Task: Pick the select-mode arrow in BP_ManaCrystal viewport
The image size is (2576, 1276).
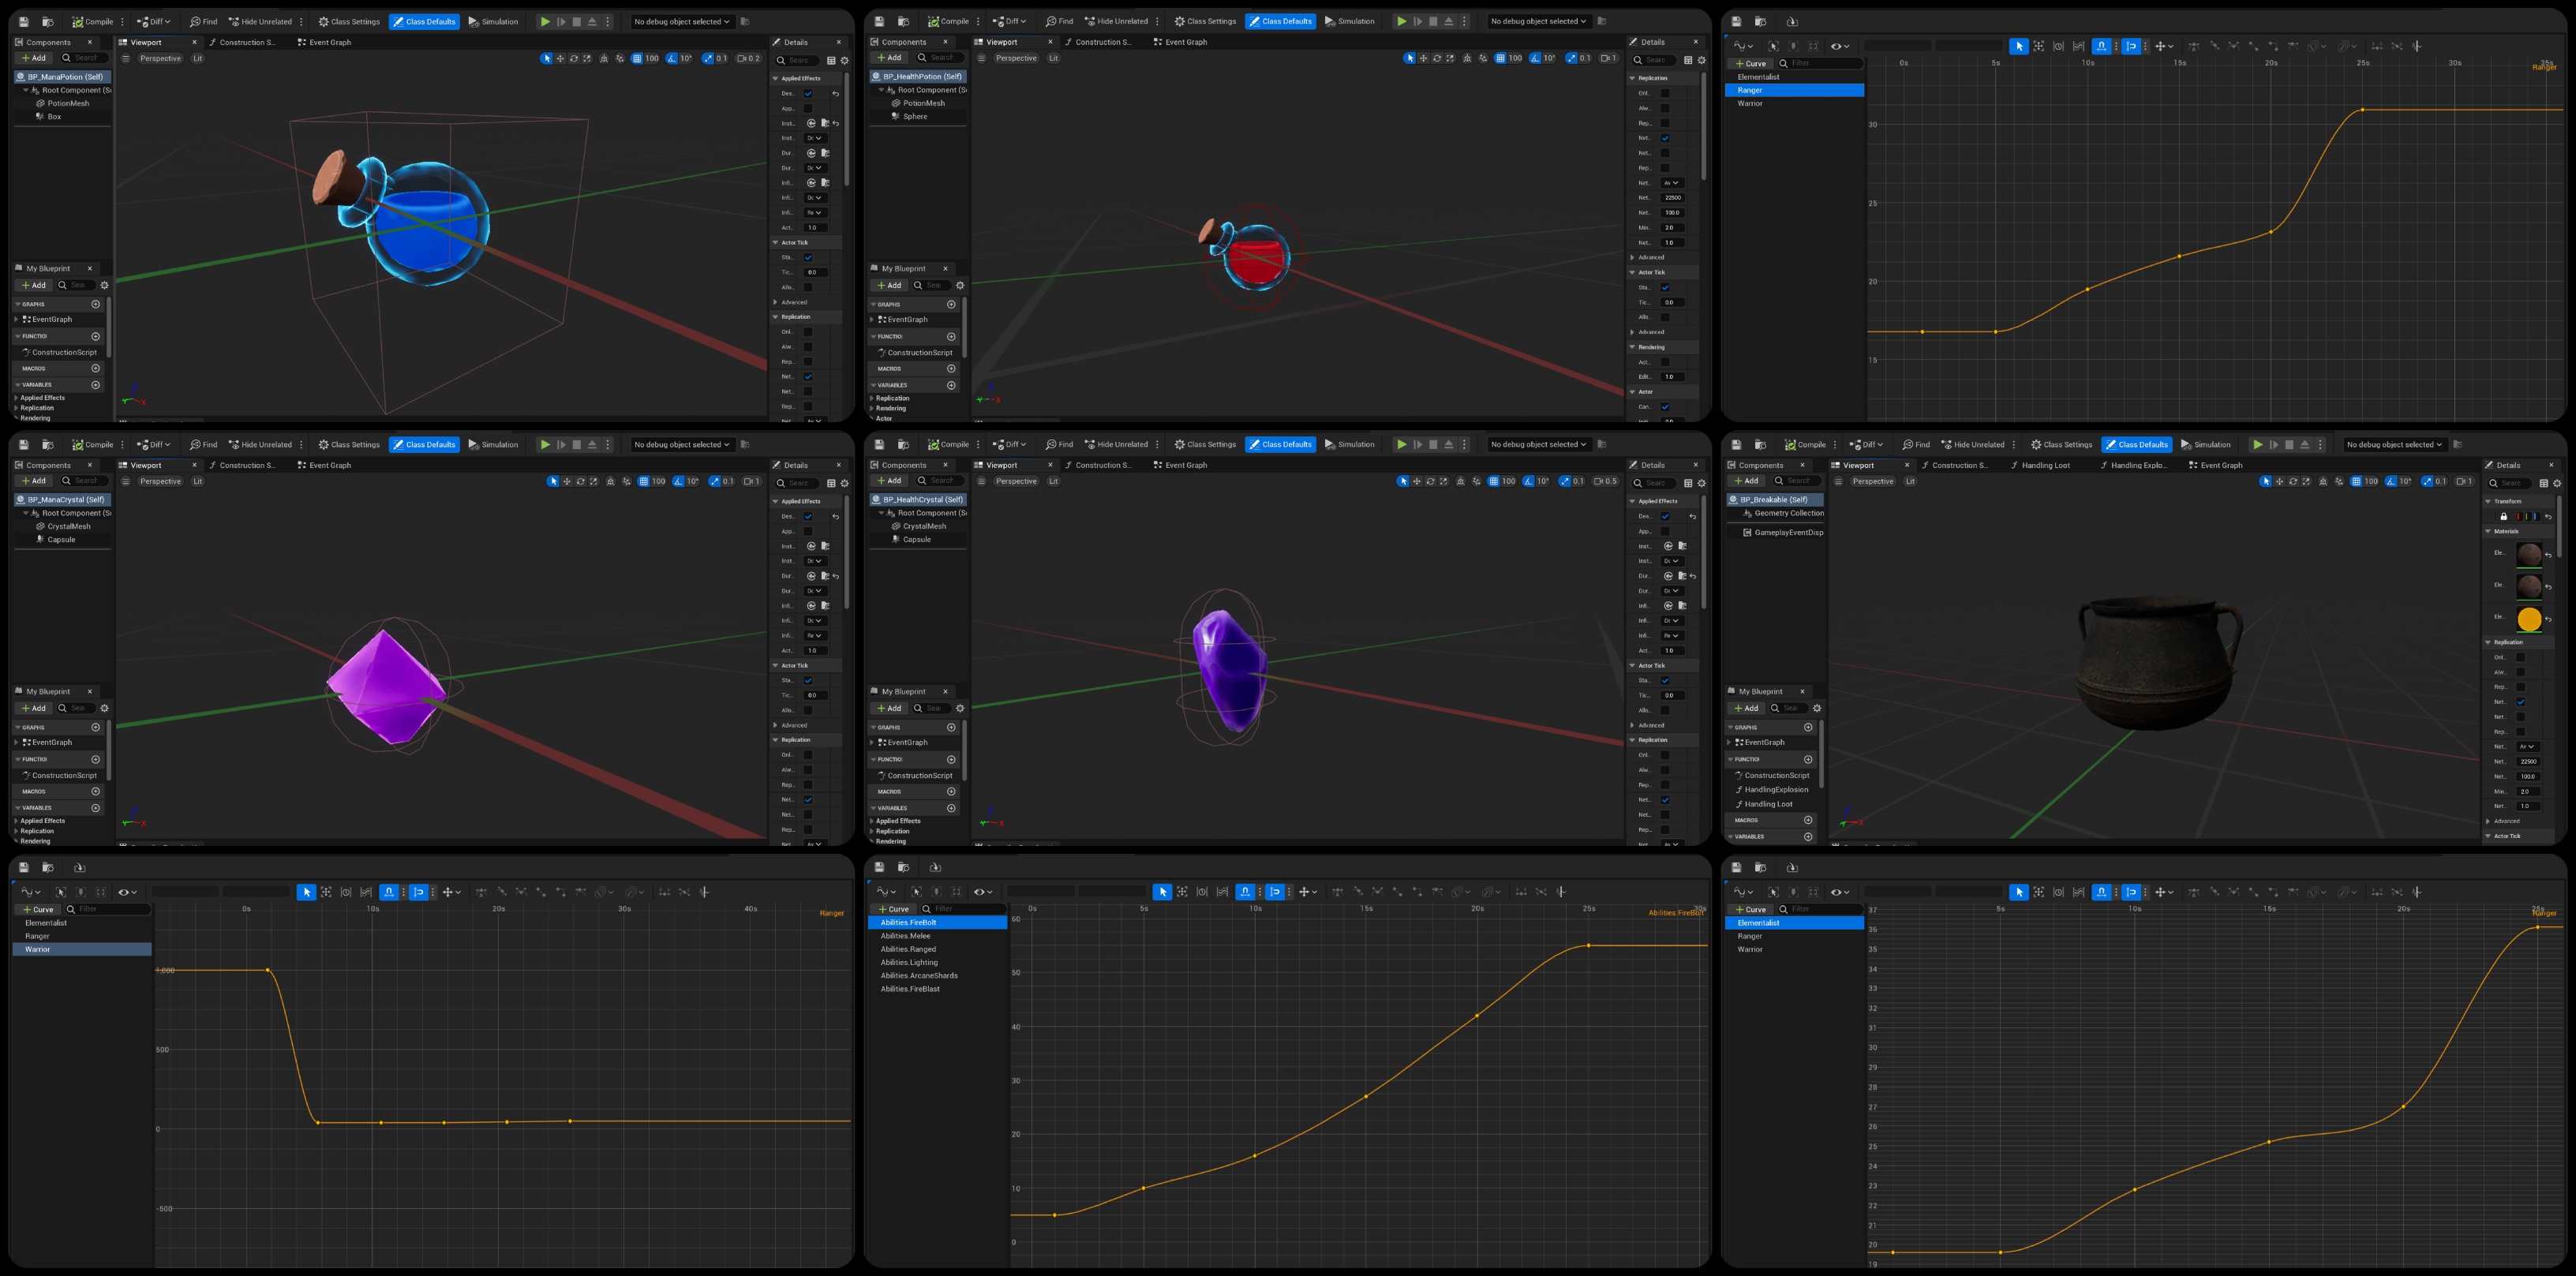Action: point(553,481)
